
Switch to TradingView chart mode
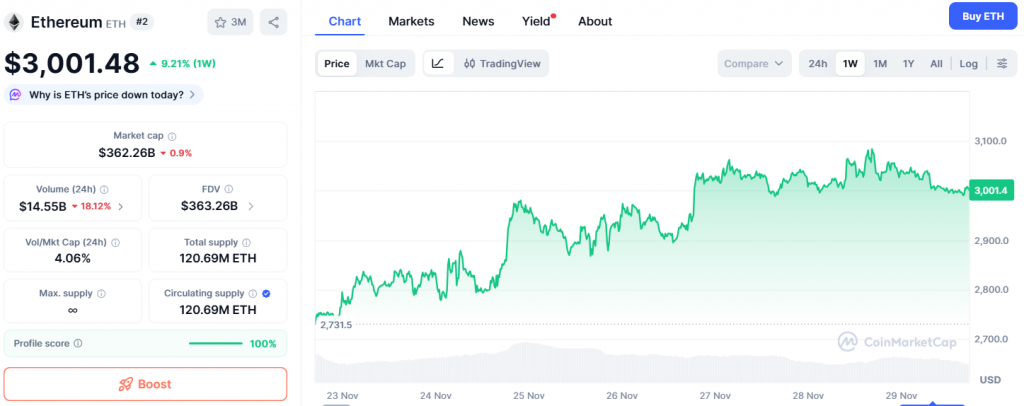pyautogui.click(x=502, y=63)
